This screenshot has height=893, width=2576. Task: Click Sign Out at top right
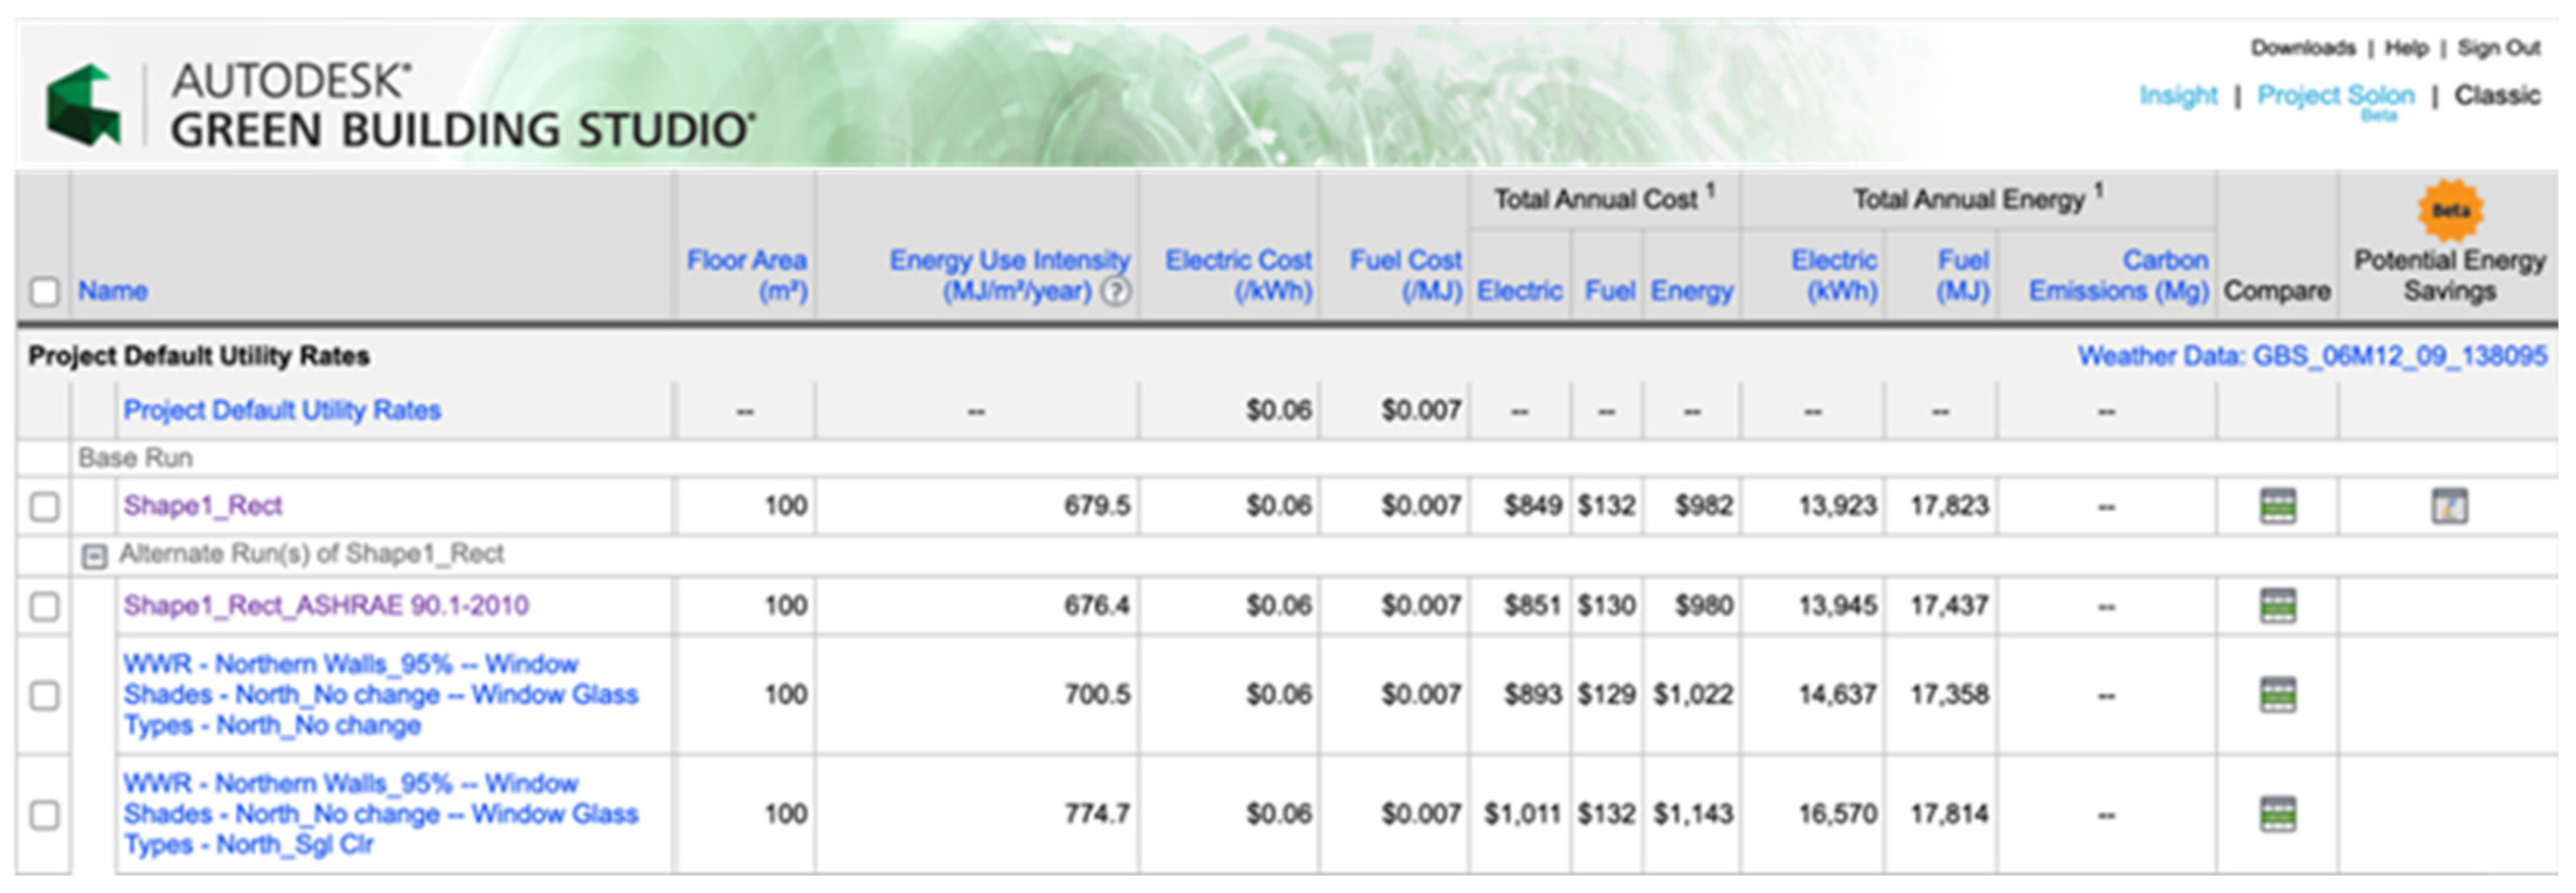(2498, 48)
